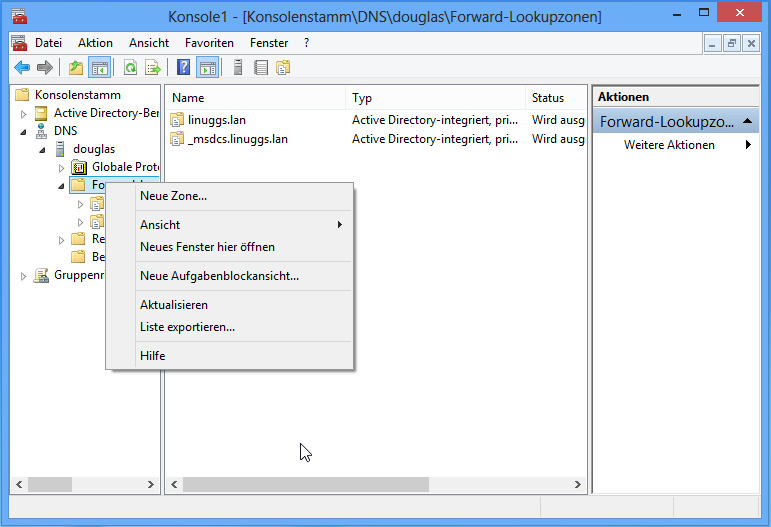The height and width of the screenshot is (527, 771).
Task: Toggle the Action pane toolbar icon
Action: (x=207, y=68)
